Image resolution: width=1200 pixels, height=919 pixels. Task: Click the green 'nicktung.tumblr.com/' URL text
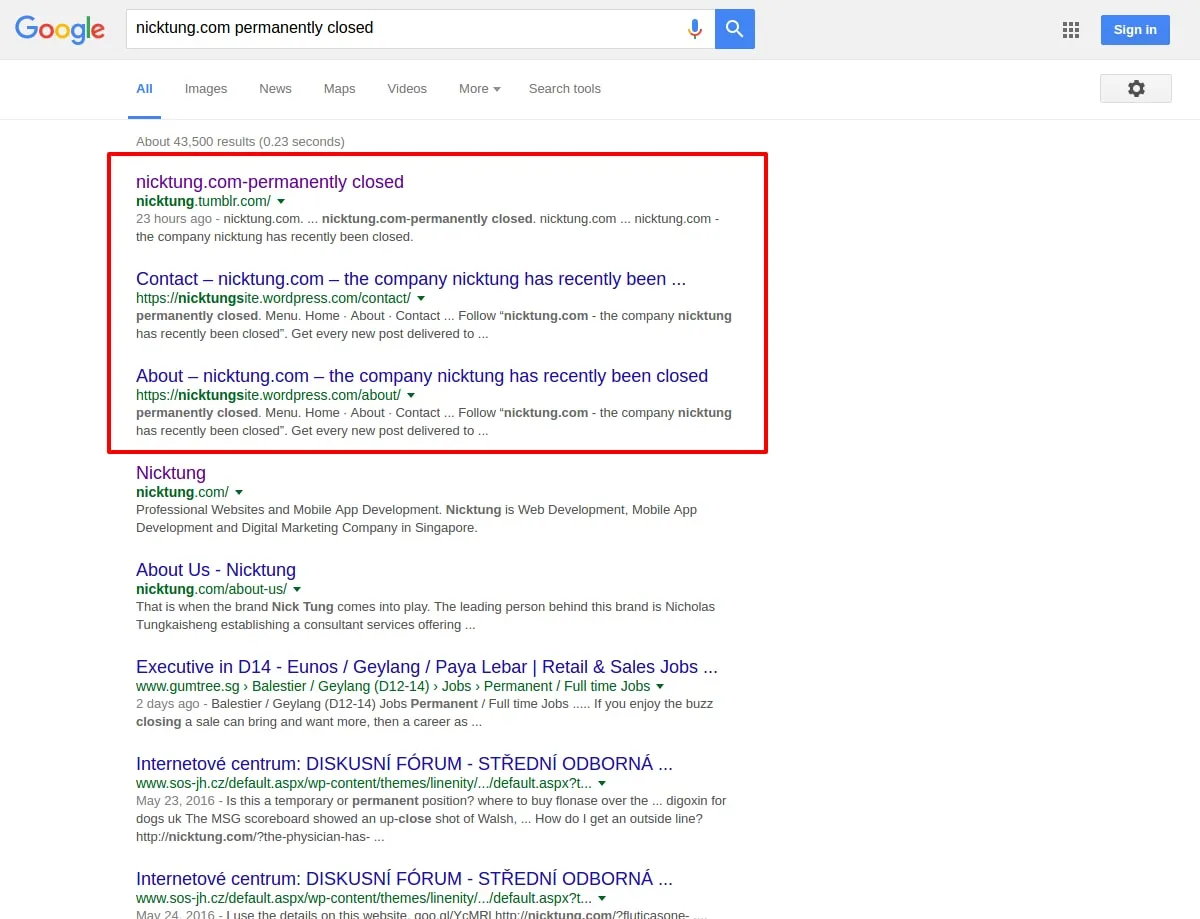203,201
